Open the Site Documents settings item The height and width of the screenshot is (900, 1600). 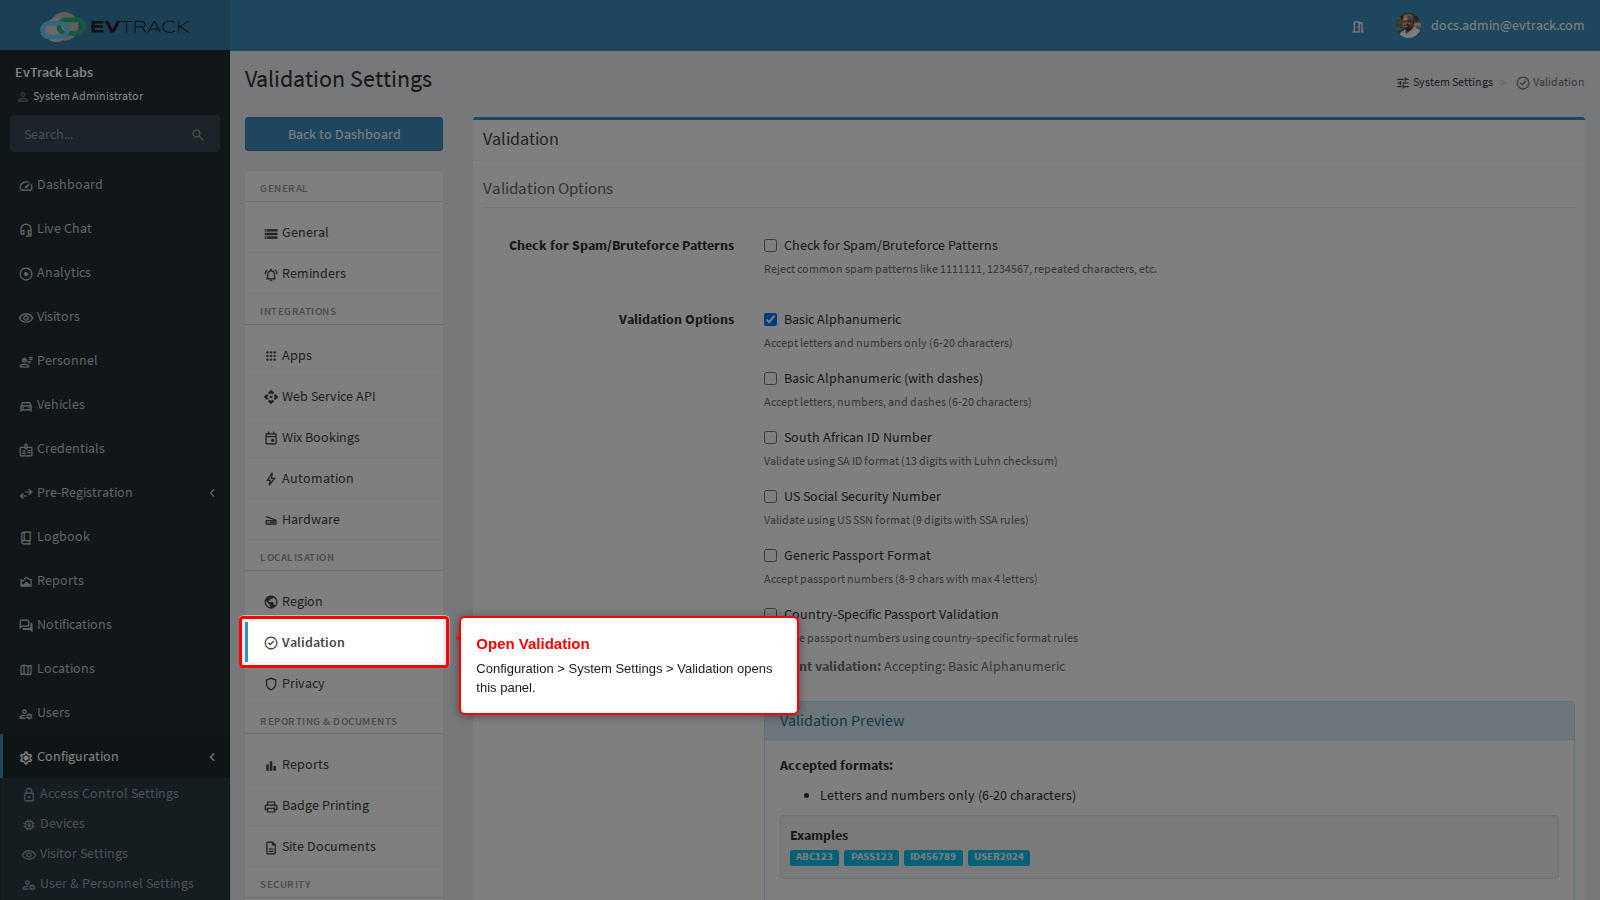[344, 847]
